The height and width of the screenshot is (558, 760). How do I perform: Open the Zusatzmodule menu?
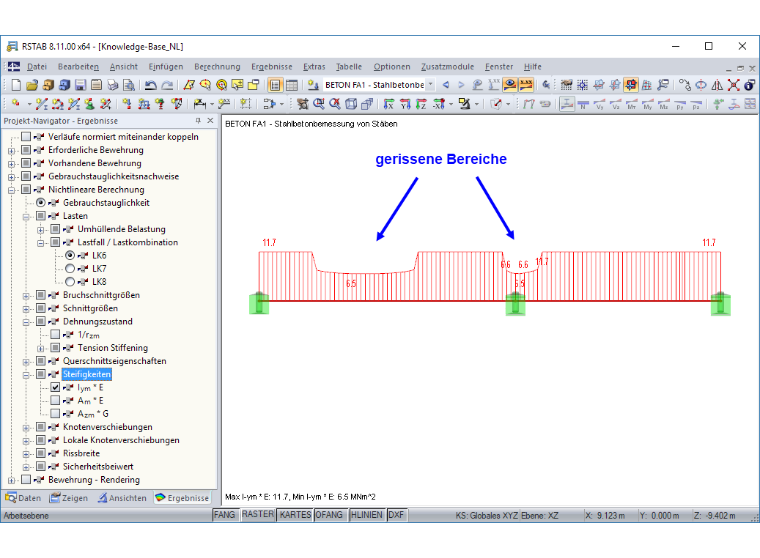(447, 67)
